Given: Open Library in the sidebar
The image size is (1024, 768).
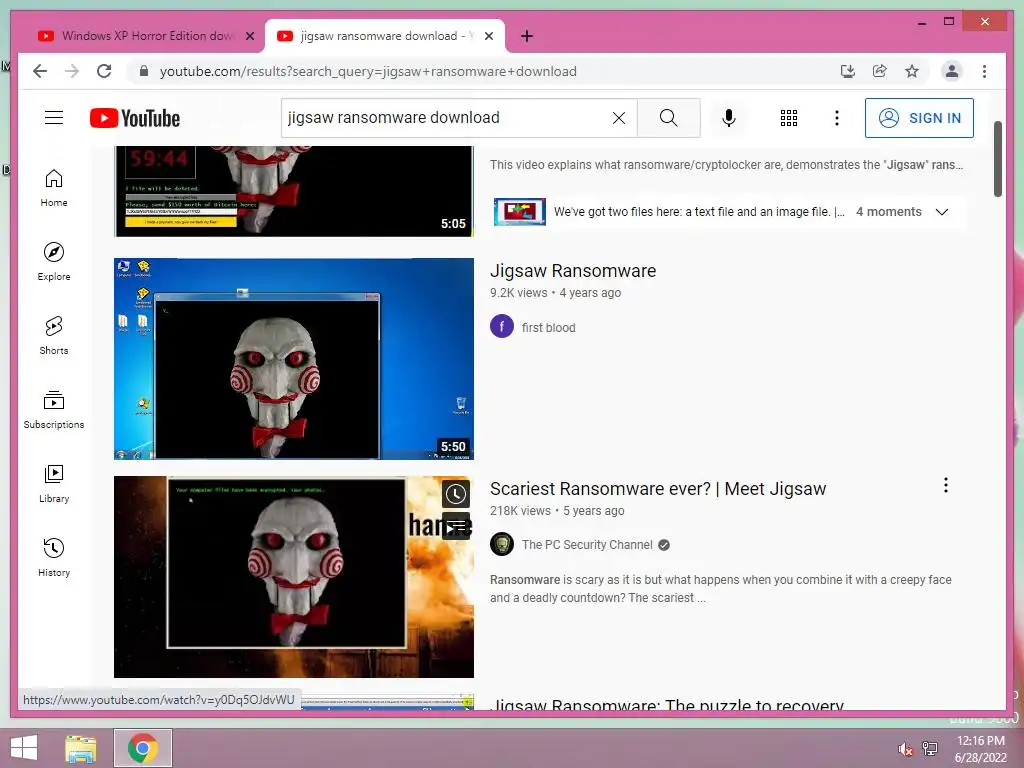Looking at the screenshot, I should pos(54,483).
